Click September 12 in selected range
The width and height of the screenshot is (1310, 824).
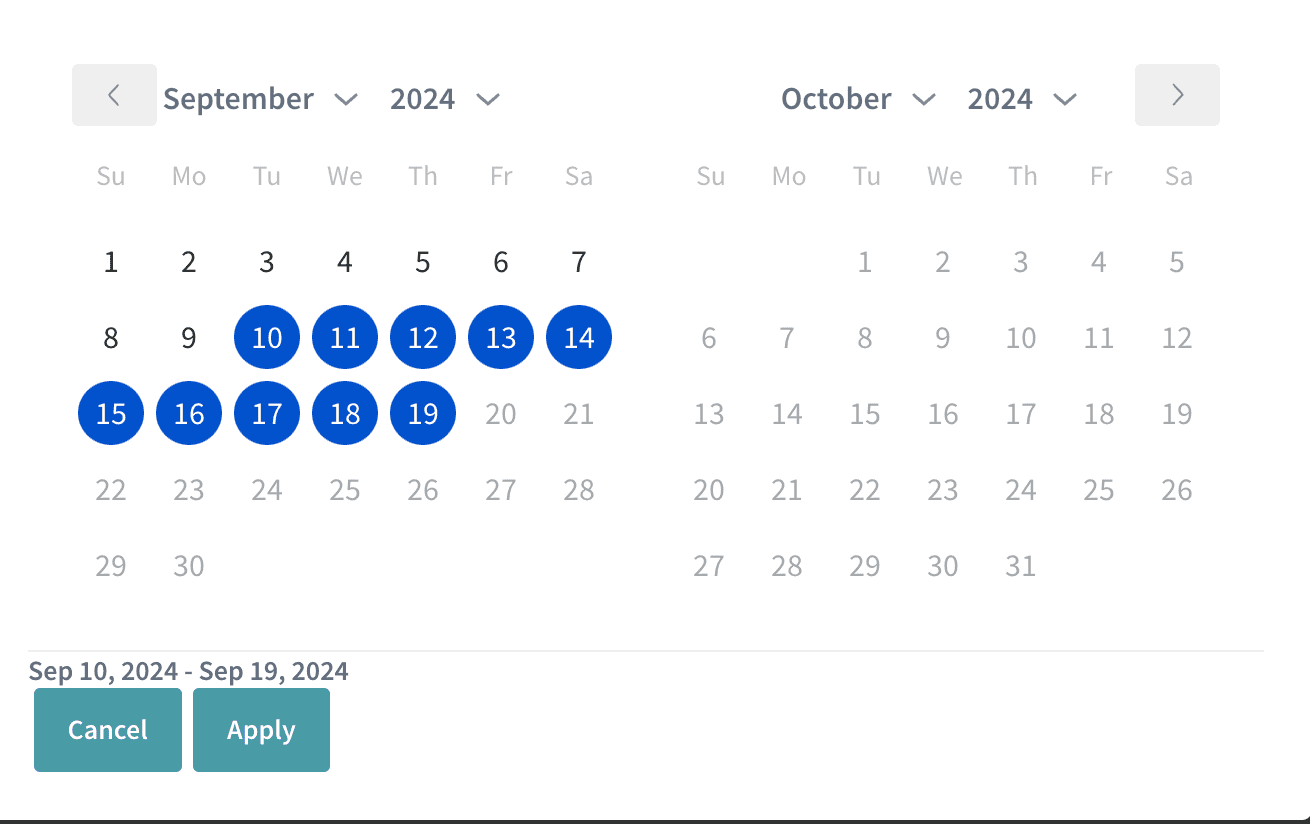[x=423, y=338]
